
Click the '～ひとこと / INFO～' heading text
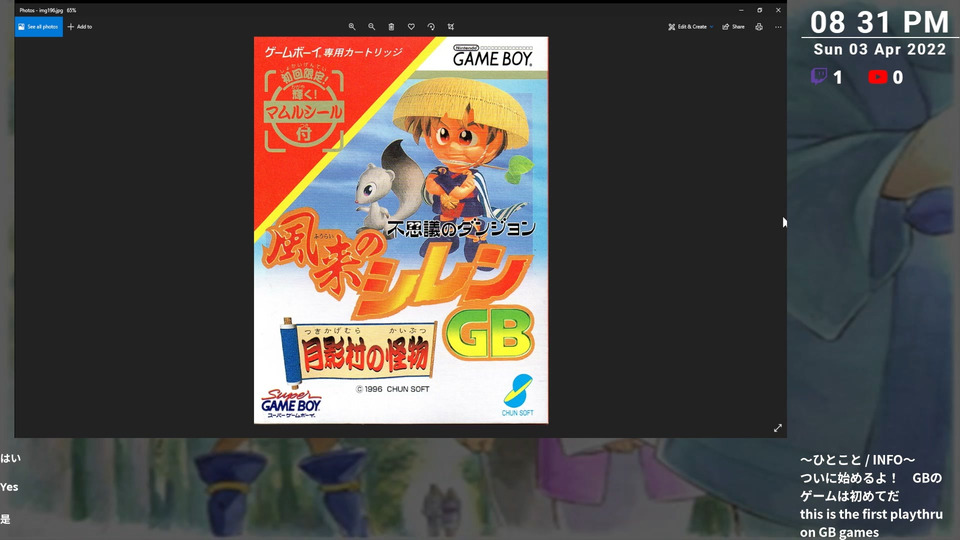point(857,460)
